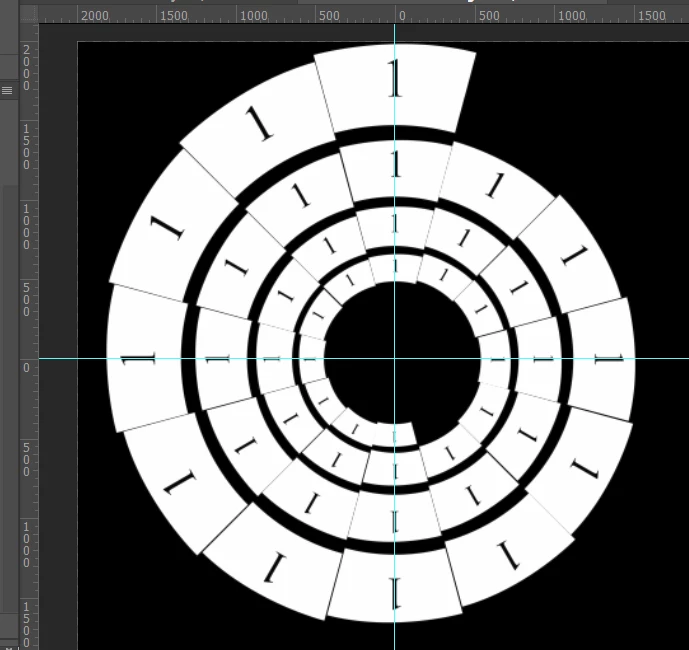This screenshot has width=689, height=650.
Task: Open the panel menu hamburger icon
Action: (7, 91)
